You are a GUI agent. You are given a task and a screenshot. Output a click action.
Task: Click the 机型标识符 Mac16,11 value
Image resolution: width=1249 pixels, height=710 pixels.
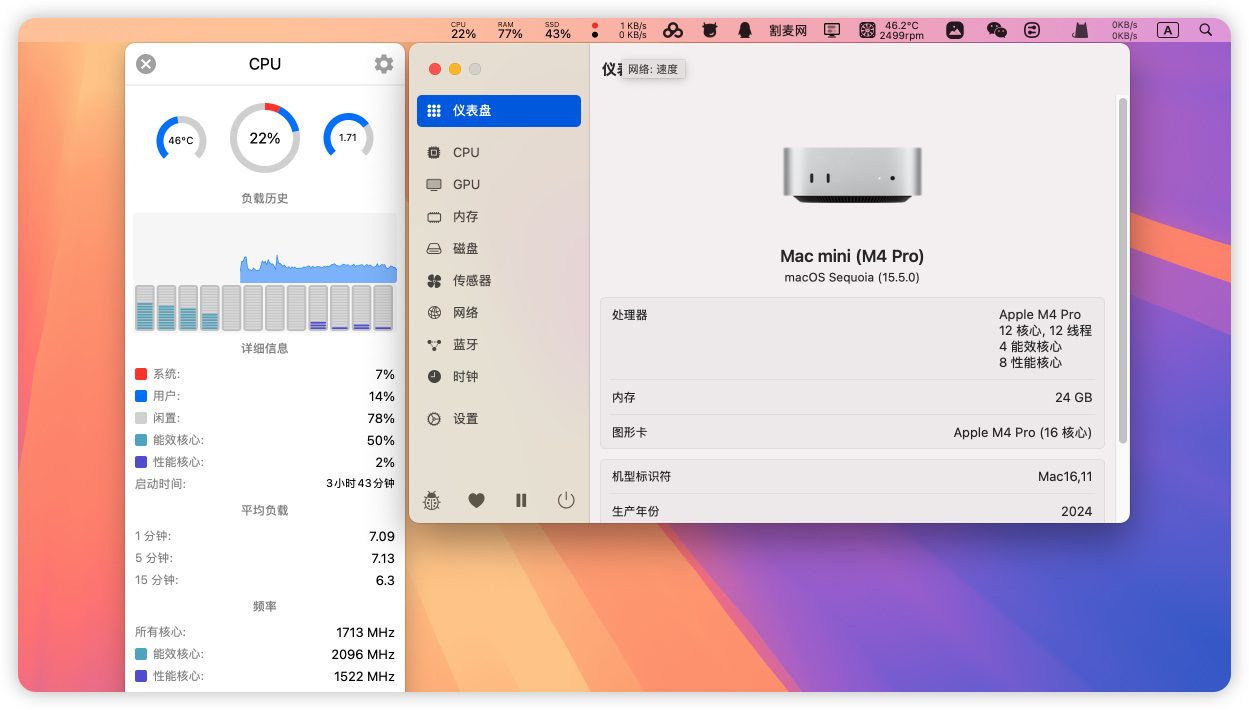click(x=1065, y=477)
